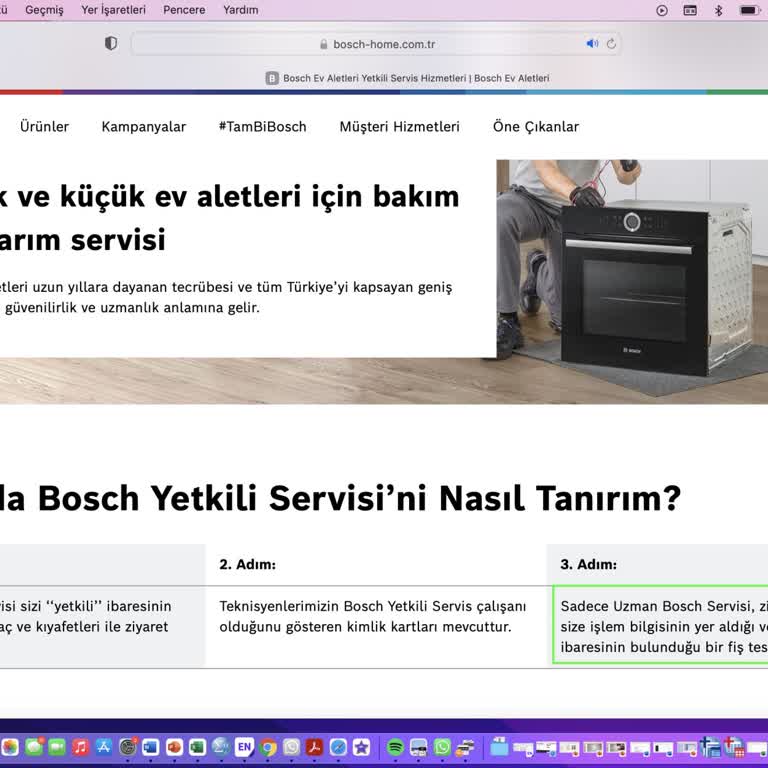The height and width of the screenshot is (768, 768).
Task: Open the Kampanyalar navigation item
Action: click(x=144, y=127)
